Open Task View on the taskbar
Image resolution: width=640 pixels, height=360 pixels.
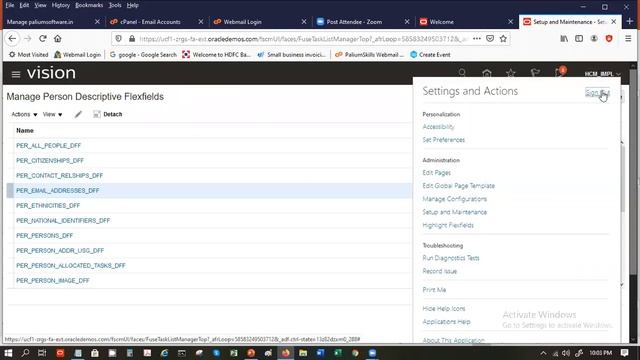click(42, 353)
